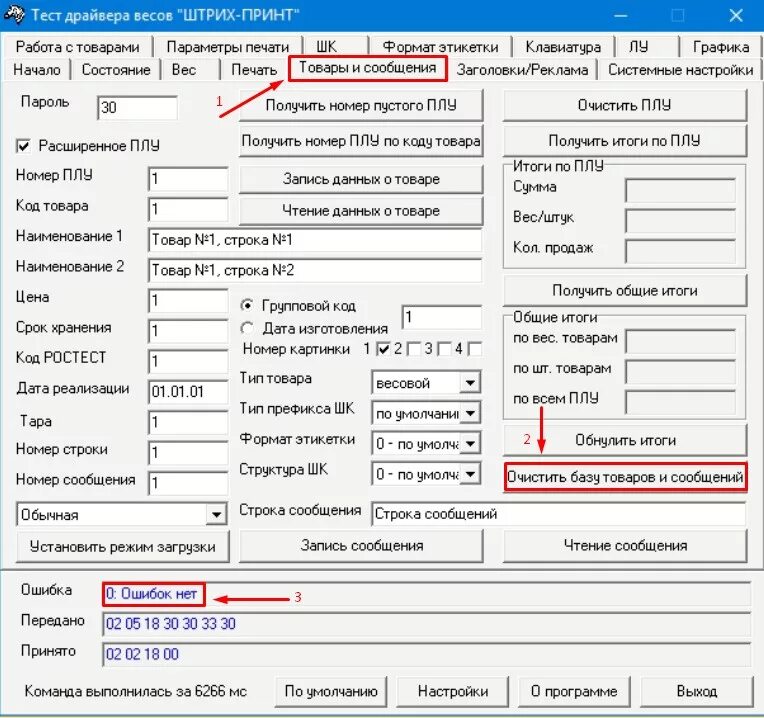
Task: Click the Строка сообщения text field
Action: coord(558,514)
